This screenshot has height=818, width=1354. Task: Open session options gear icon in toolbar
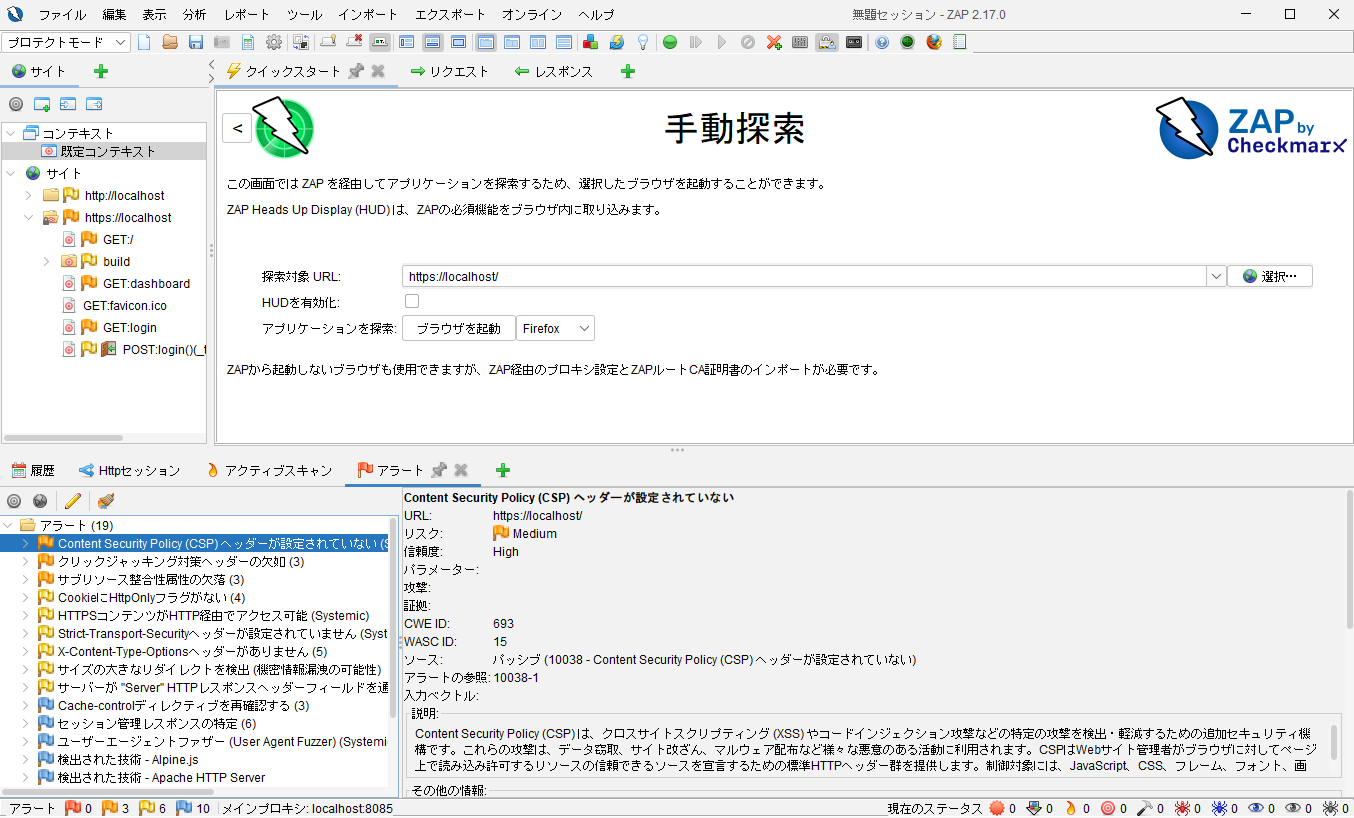click(273, 42)
